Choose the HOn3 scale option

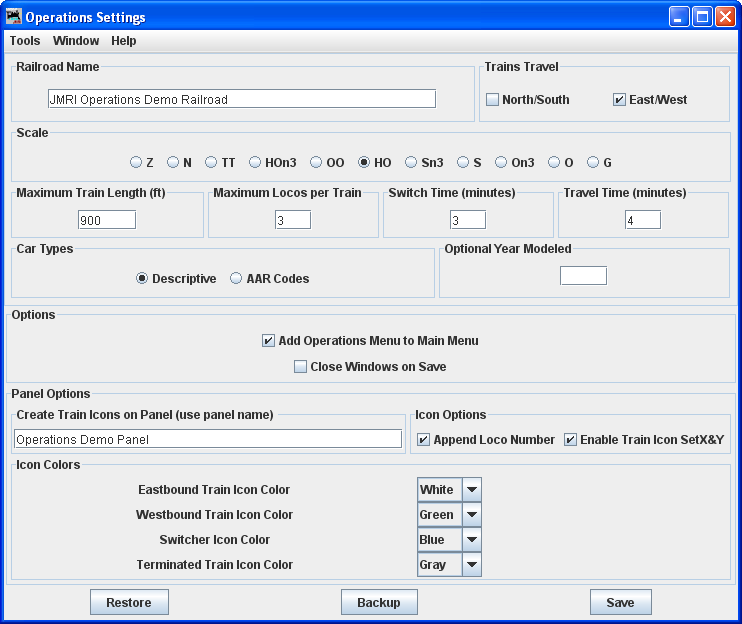click(x=255, y=162)
